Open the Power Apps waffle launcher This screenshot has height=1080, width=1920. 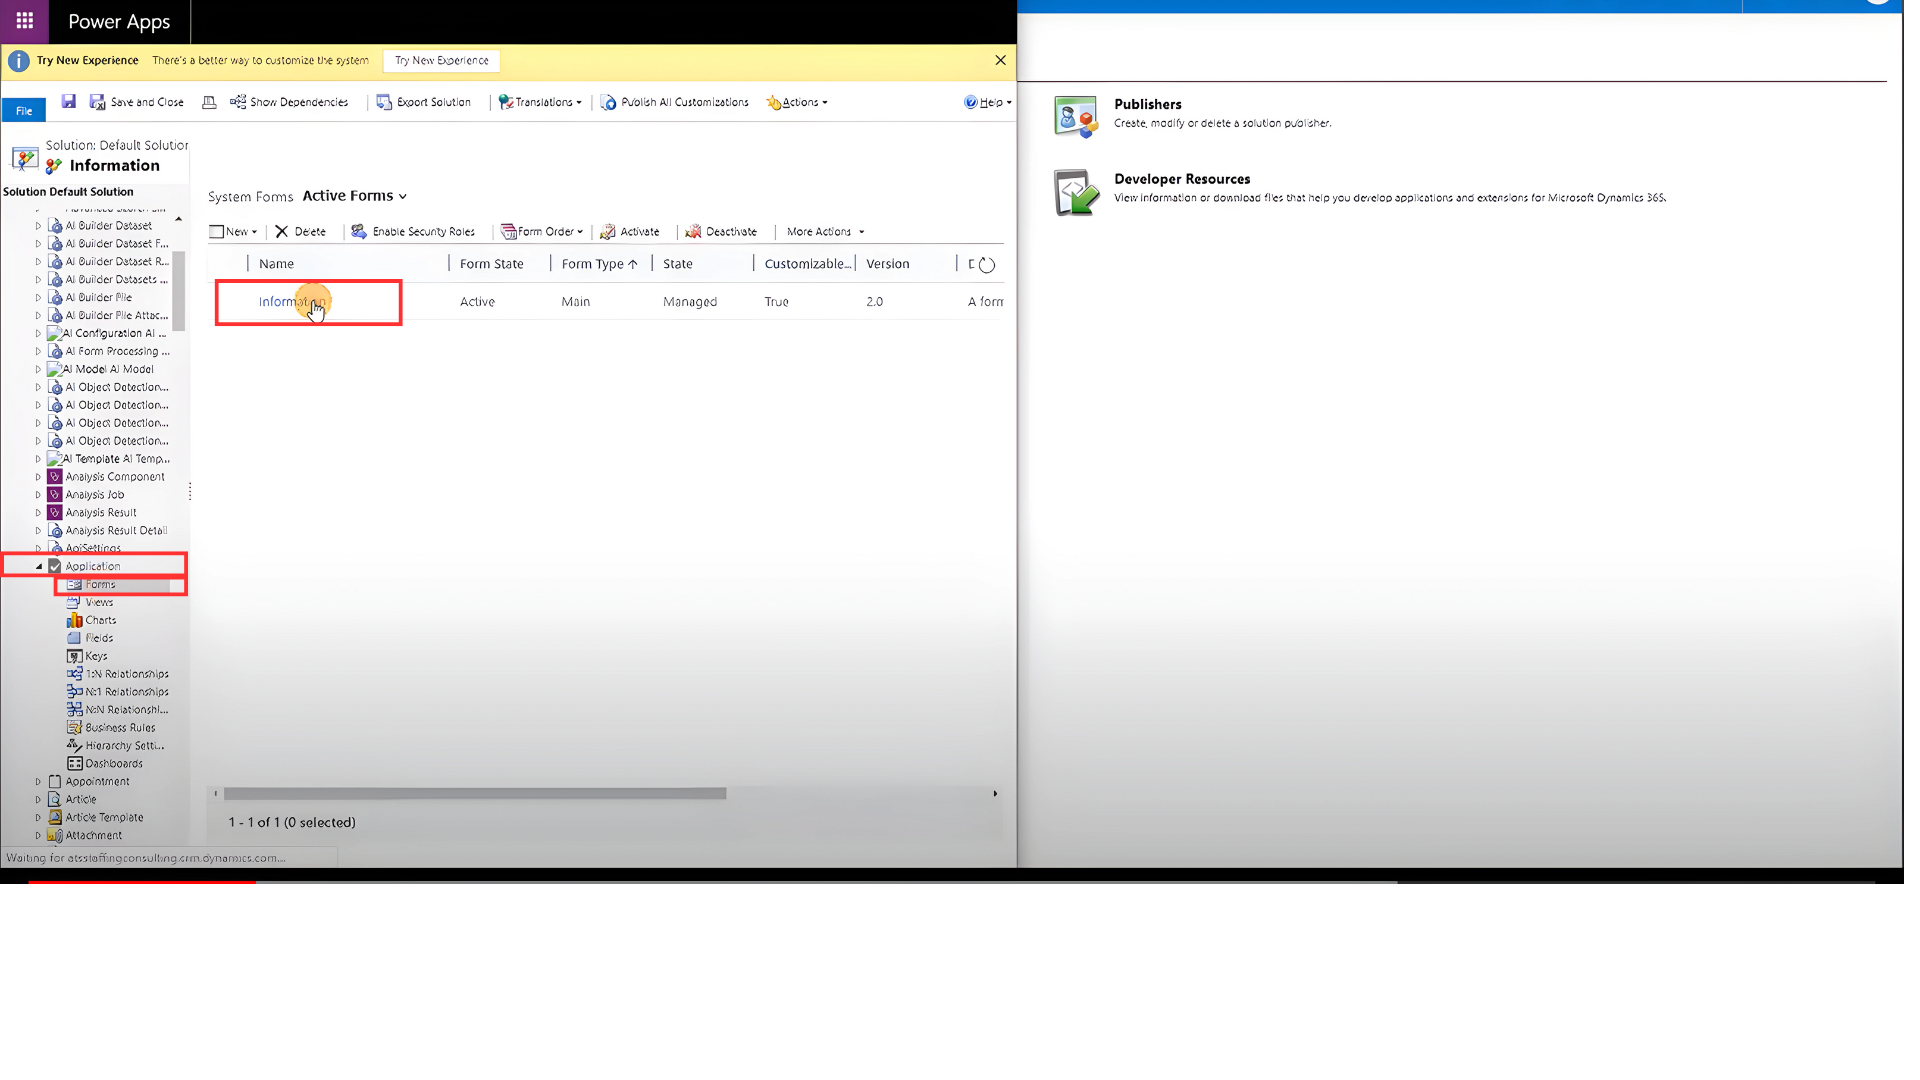coord(24,21)
